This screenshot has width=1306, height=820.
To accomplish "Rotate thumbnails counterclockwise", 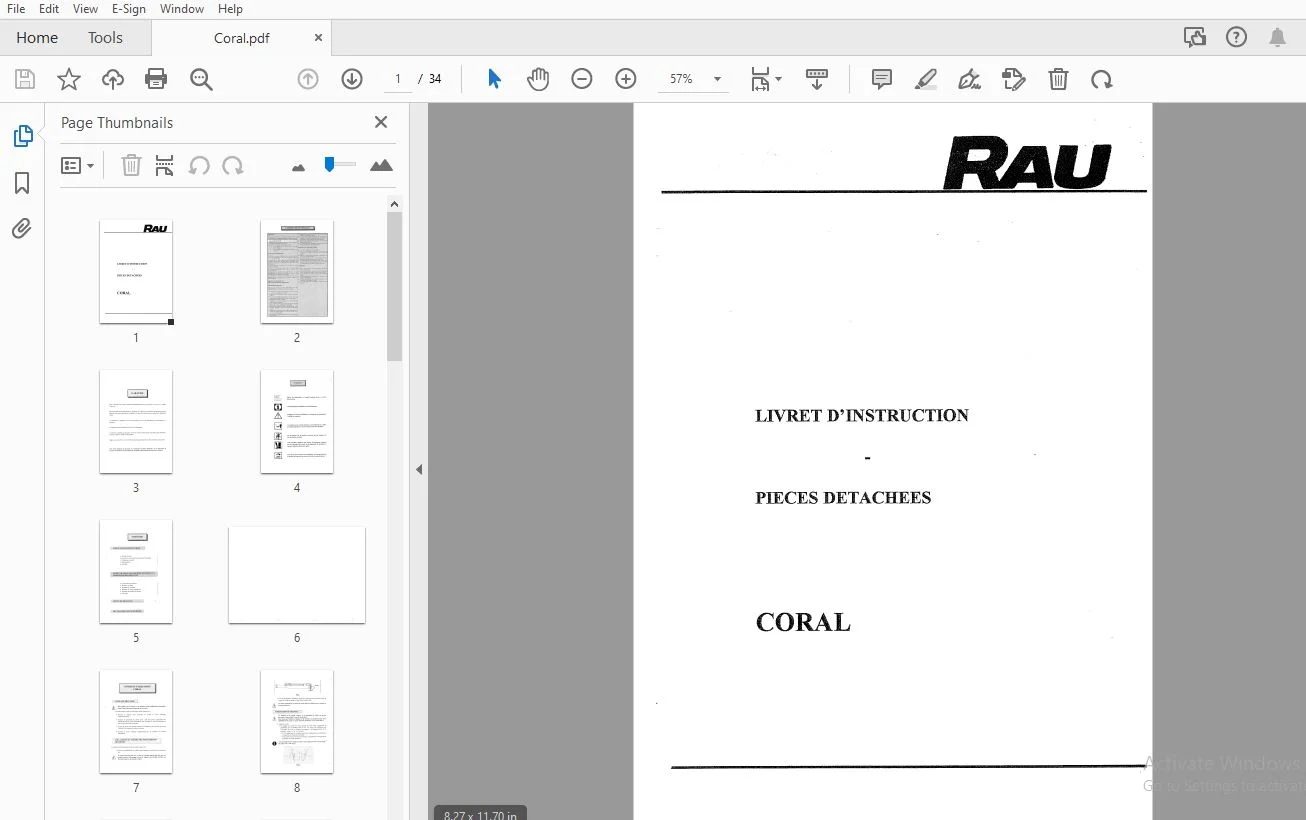I will (199, 166).
